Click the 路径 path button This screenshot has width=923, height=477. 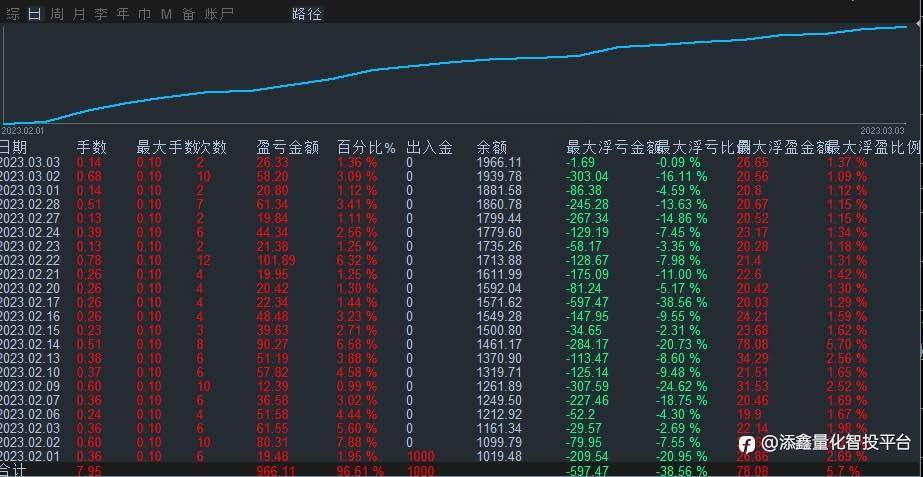307,14
